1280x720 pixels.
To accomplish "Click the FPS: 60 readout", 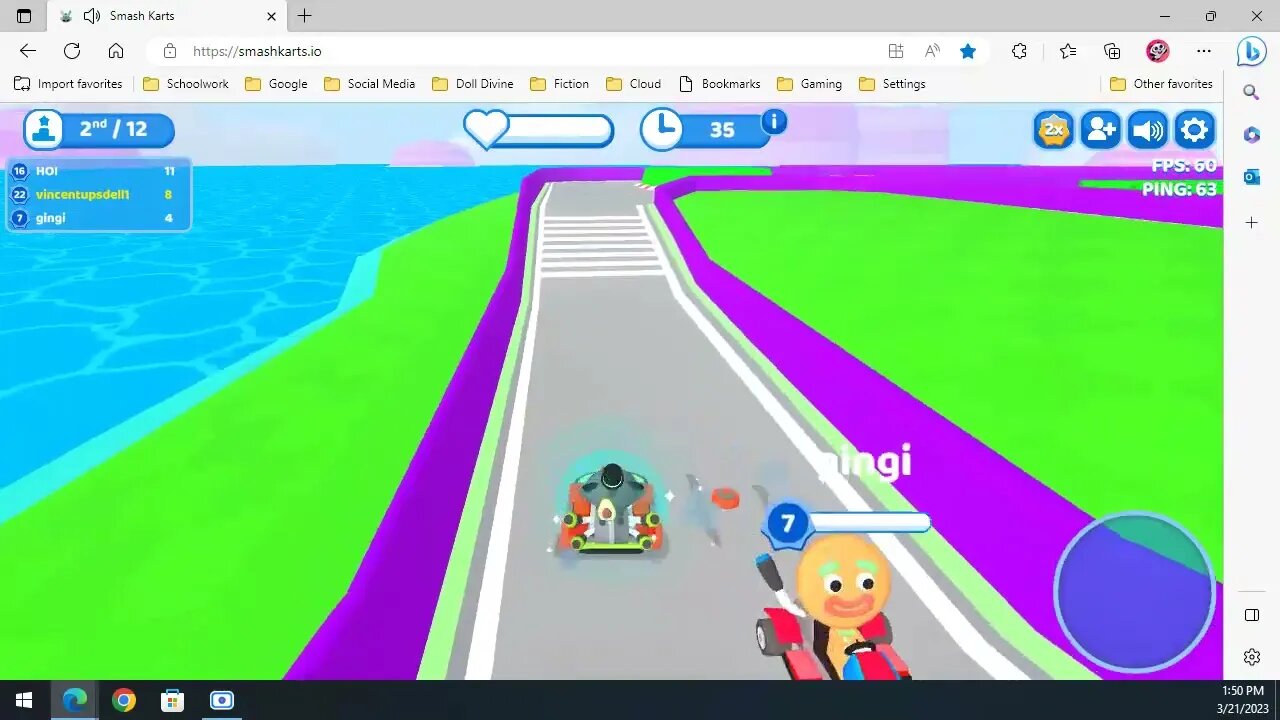I will [x=1183, y=166].
